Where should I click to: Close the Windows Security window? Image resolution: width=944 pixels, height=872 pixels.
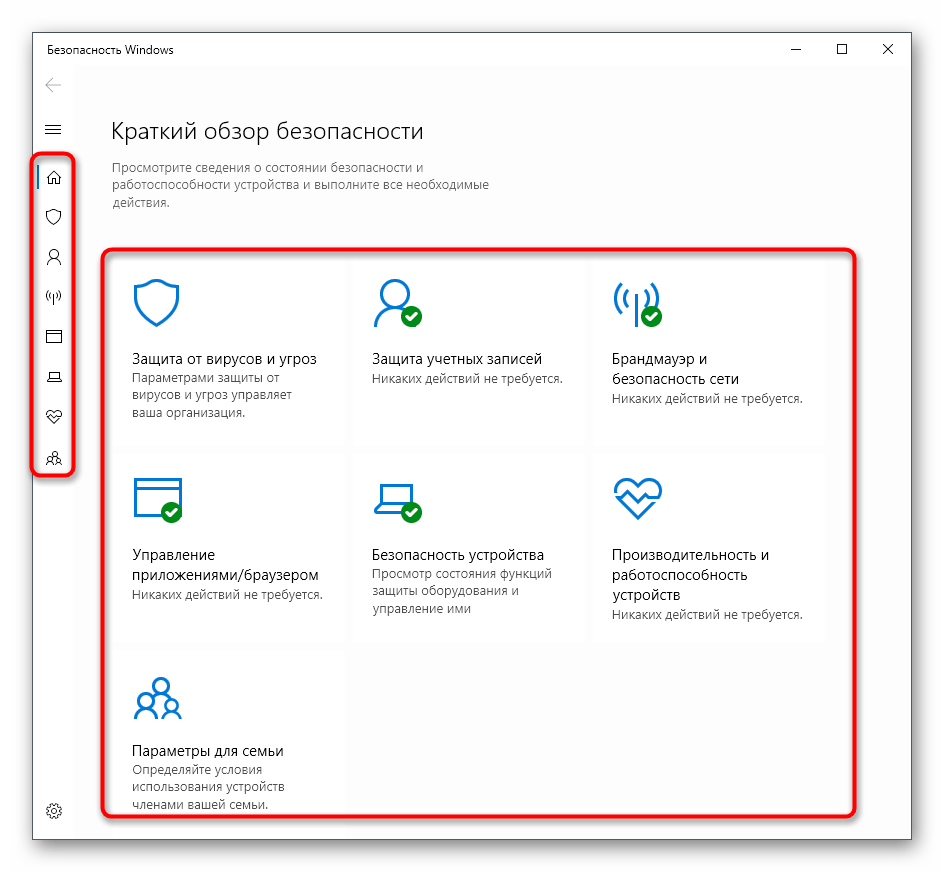coord(887,49)
